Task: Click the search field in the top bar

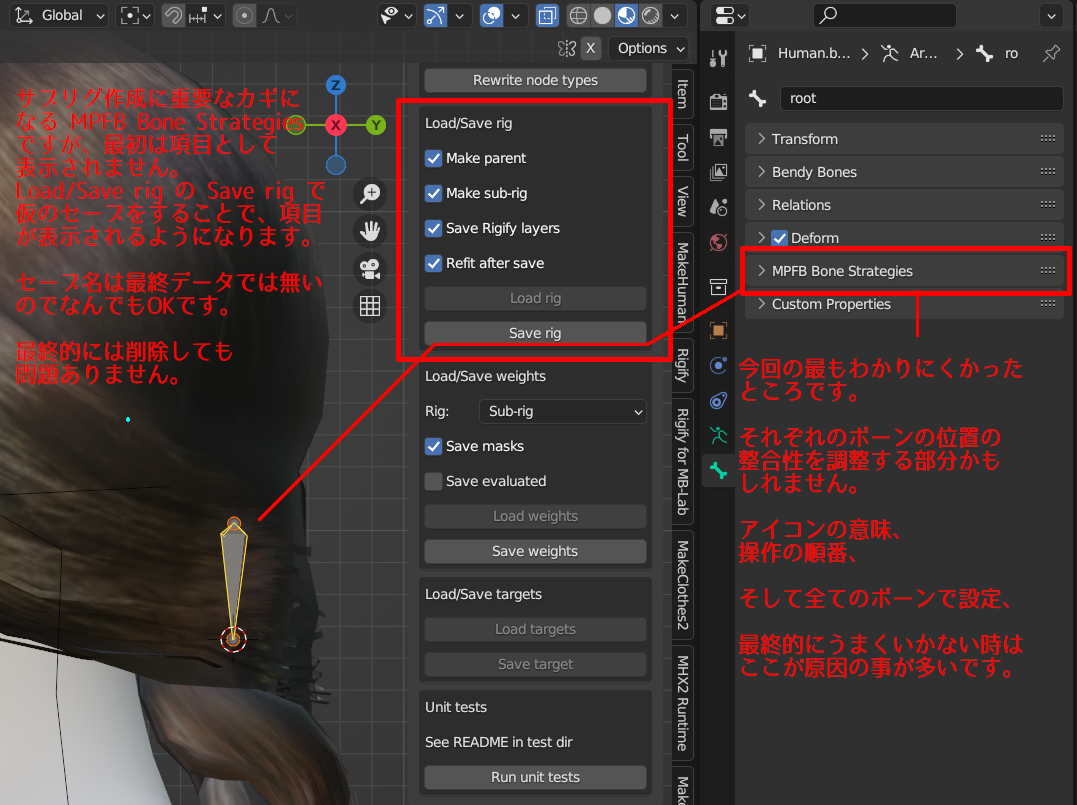Action: 884,15
